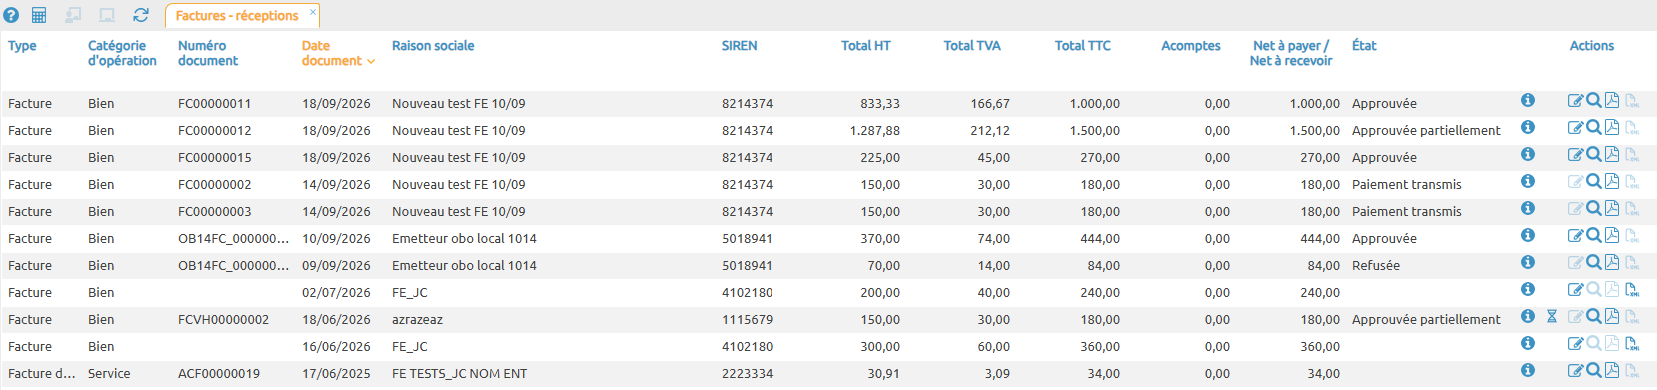The height and width of the screenshot is (390, 1657).
Task: View invoice FC00000003 with magnifier icon
Action: pos(1594,208)
